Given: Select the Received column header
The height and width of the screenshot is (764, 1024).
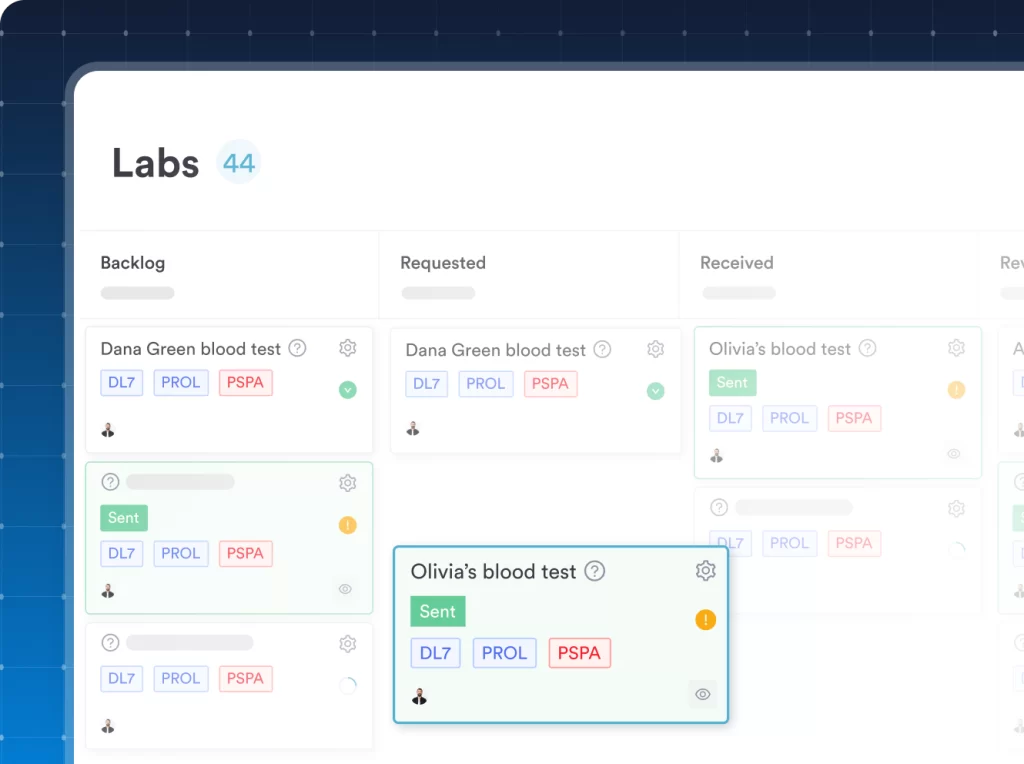Looking at the screenshot, I should tap(737, 263).
